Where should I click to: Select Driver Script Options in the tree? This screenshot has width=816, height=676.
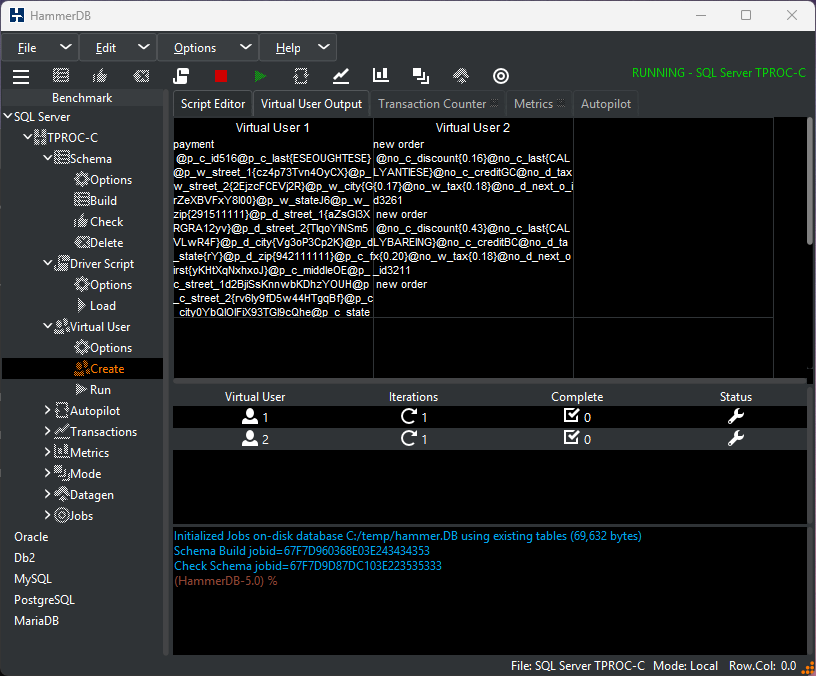click(103, 285)
